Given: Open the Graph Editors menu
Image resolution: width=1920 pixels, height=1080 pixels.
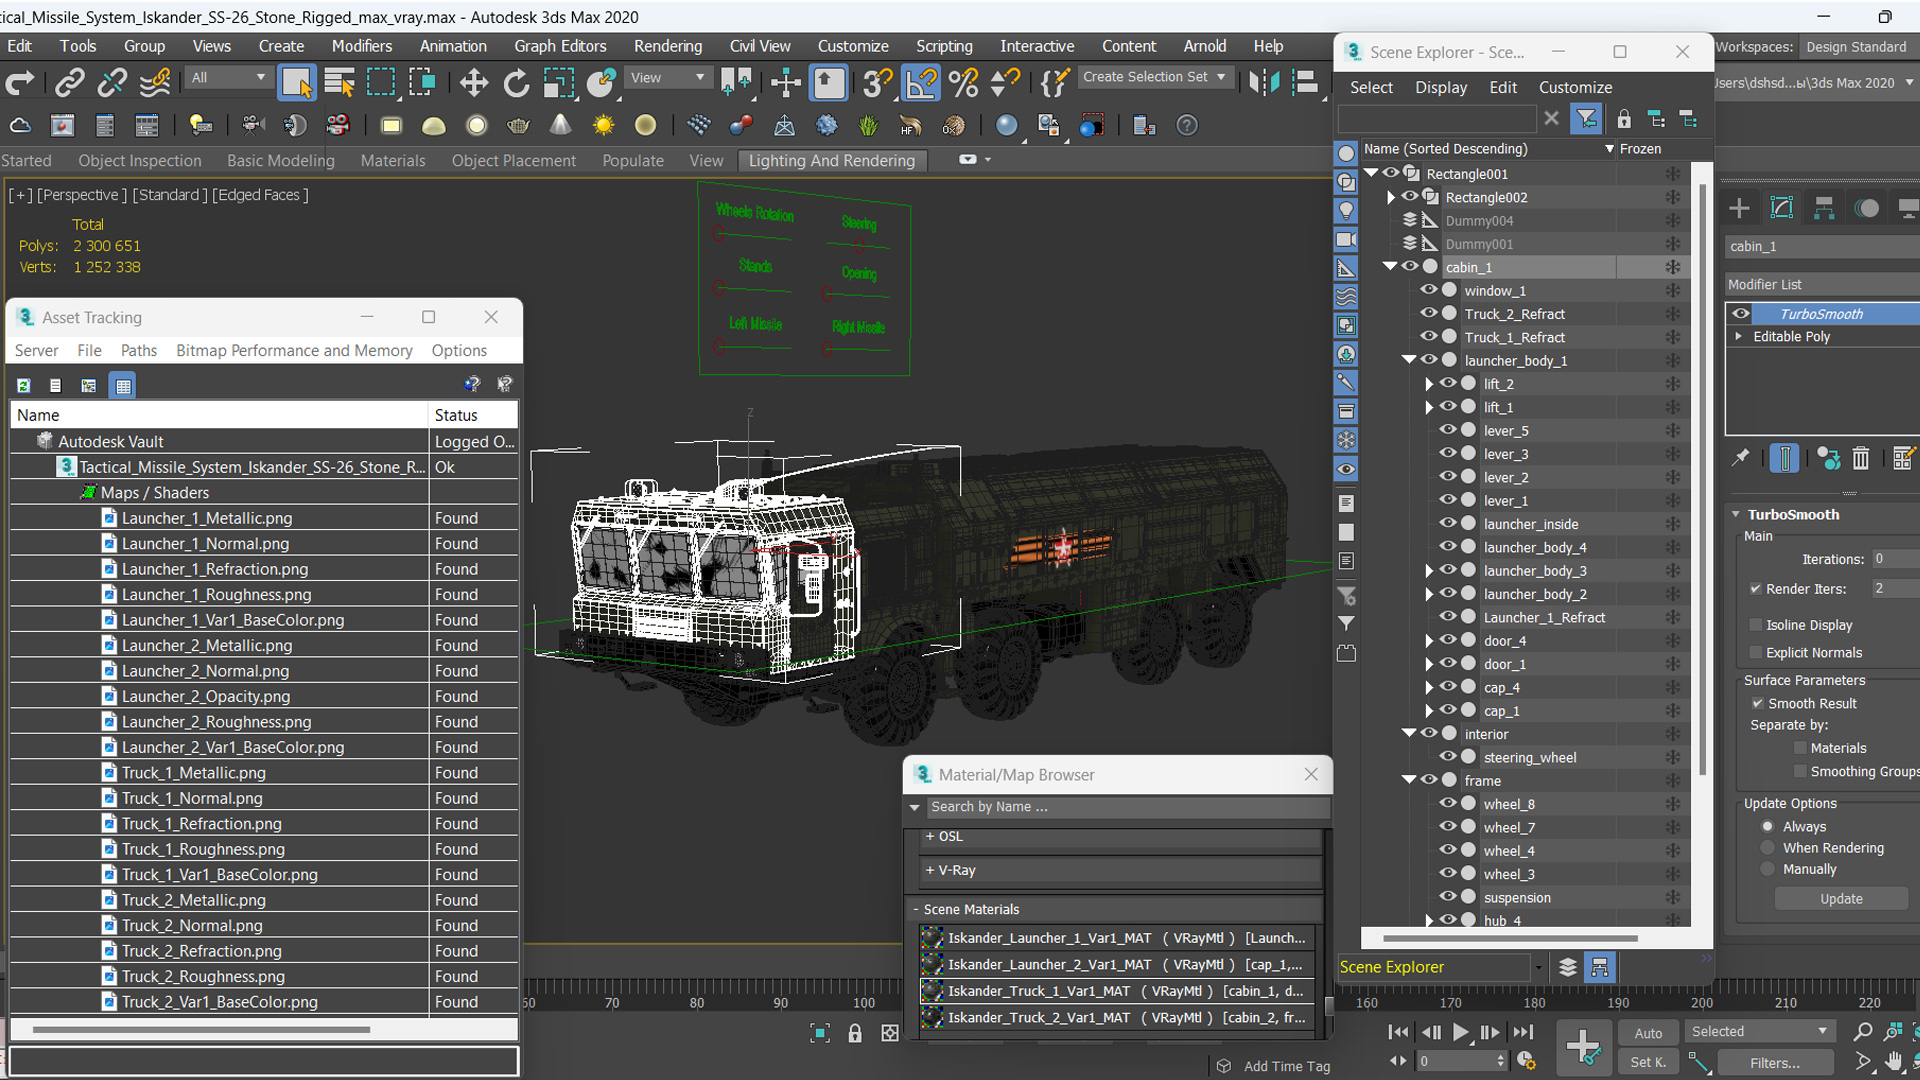Looking at the screenshot, I should 560,46.
